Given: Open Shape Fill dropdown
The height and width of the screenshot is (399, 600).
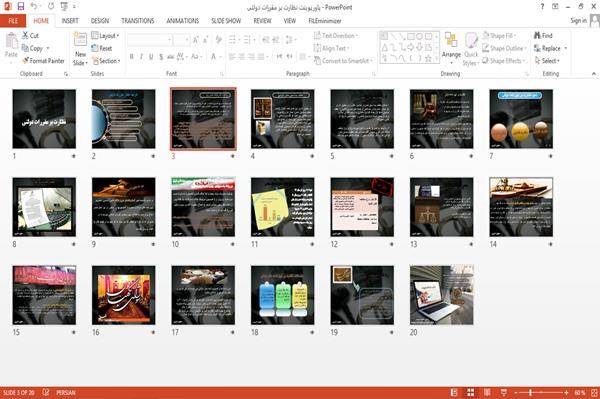Looking at the screenshot, I should (499, 36).
